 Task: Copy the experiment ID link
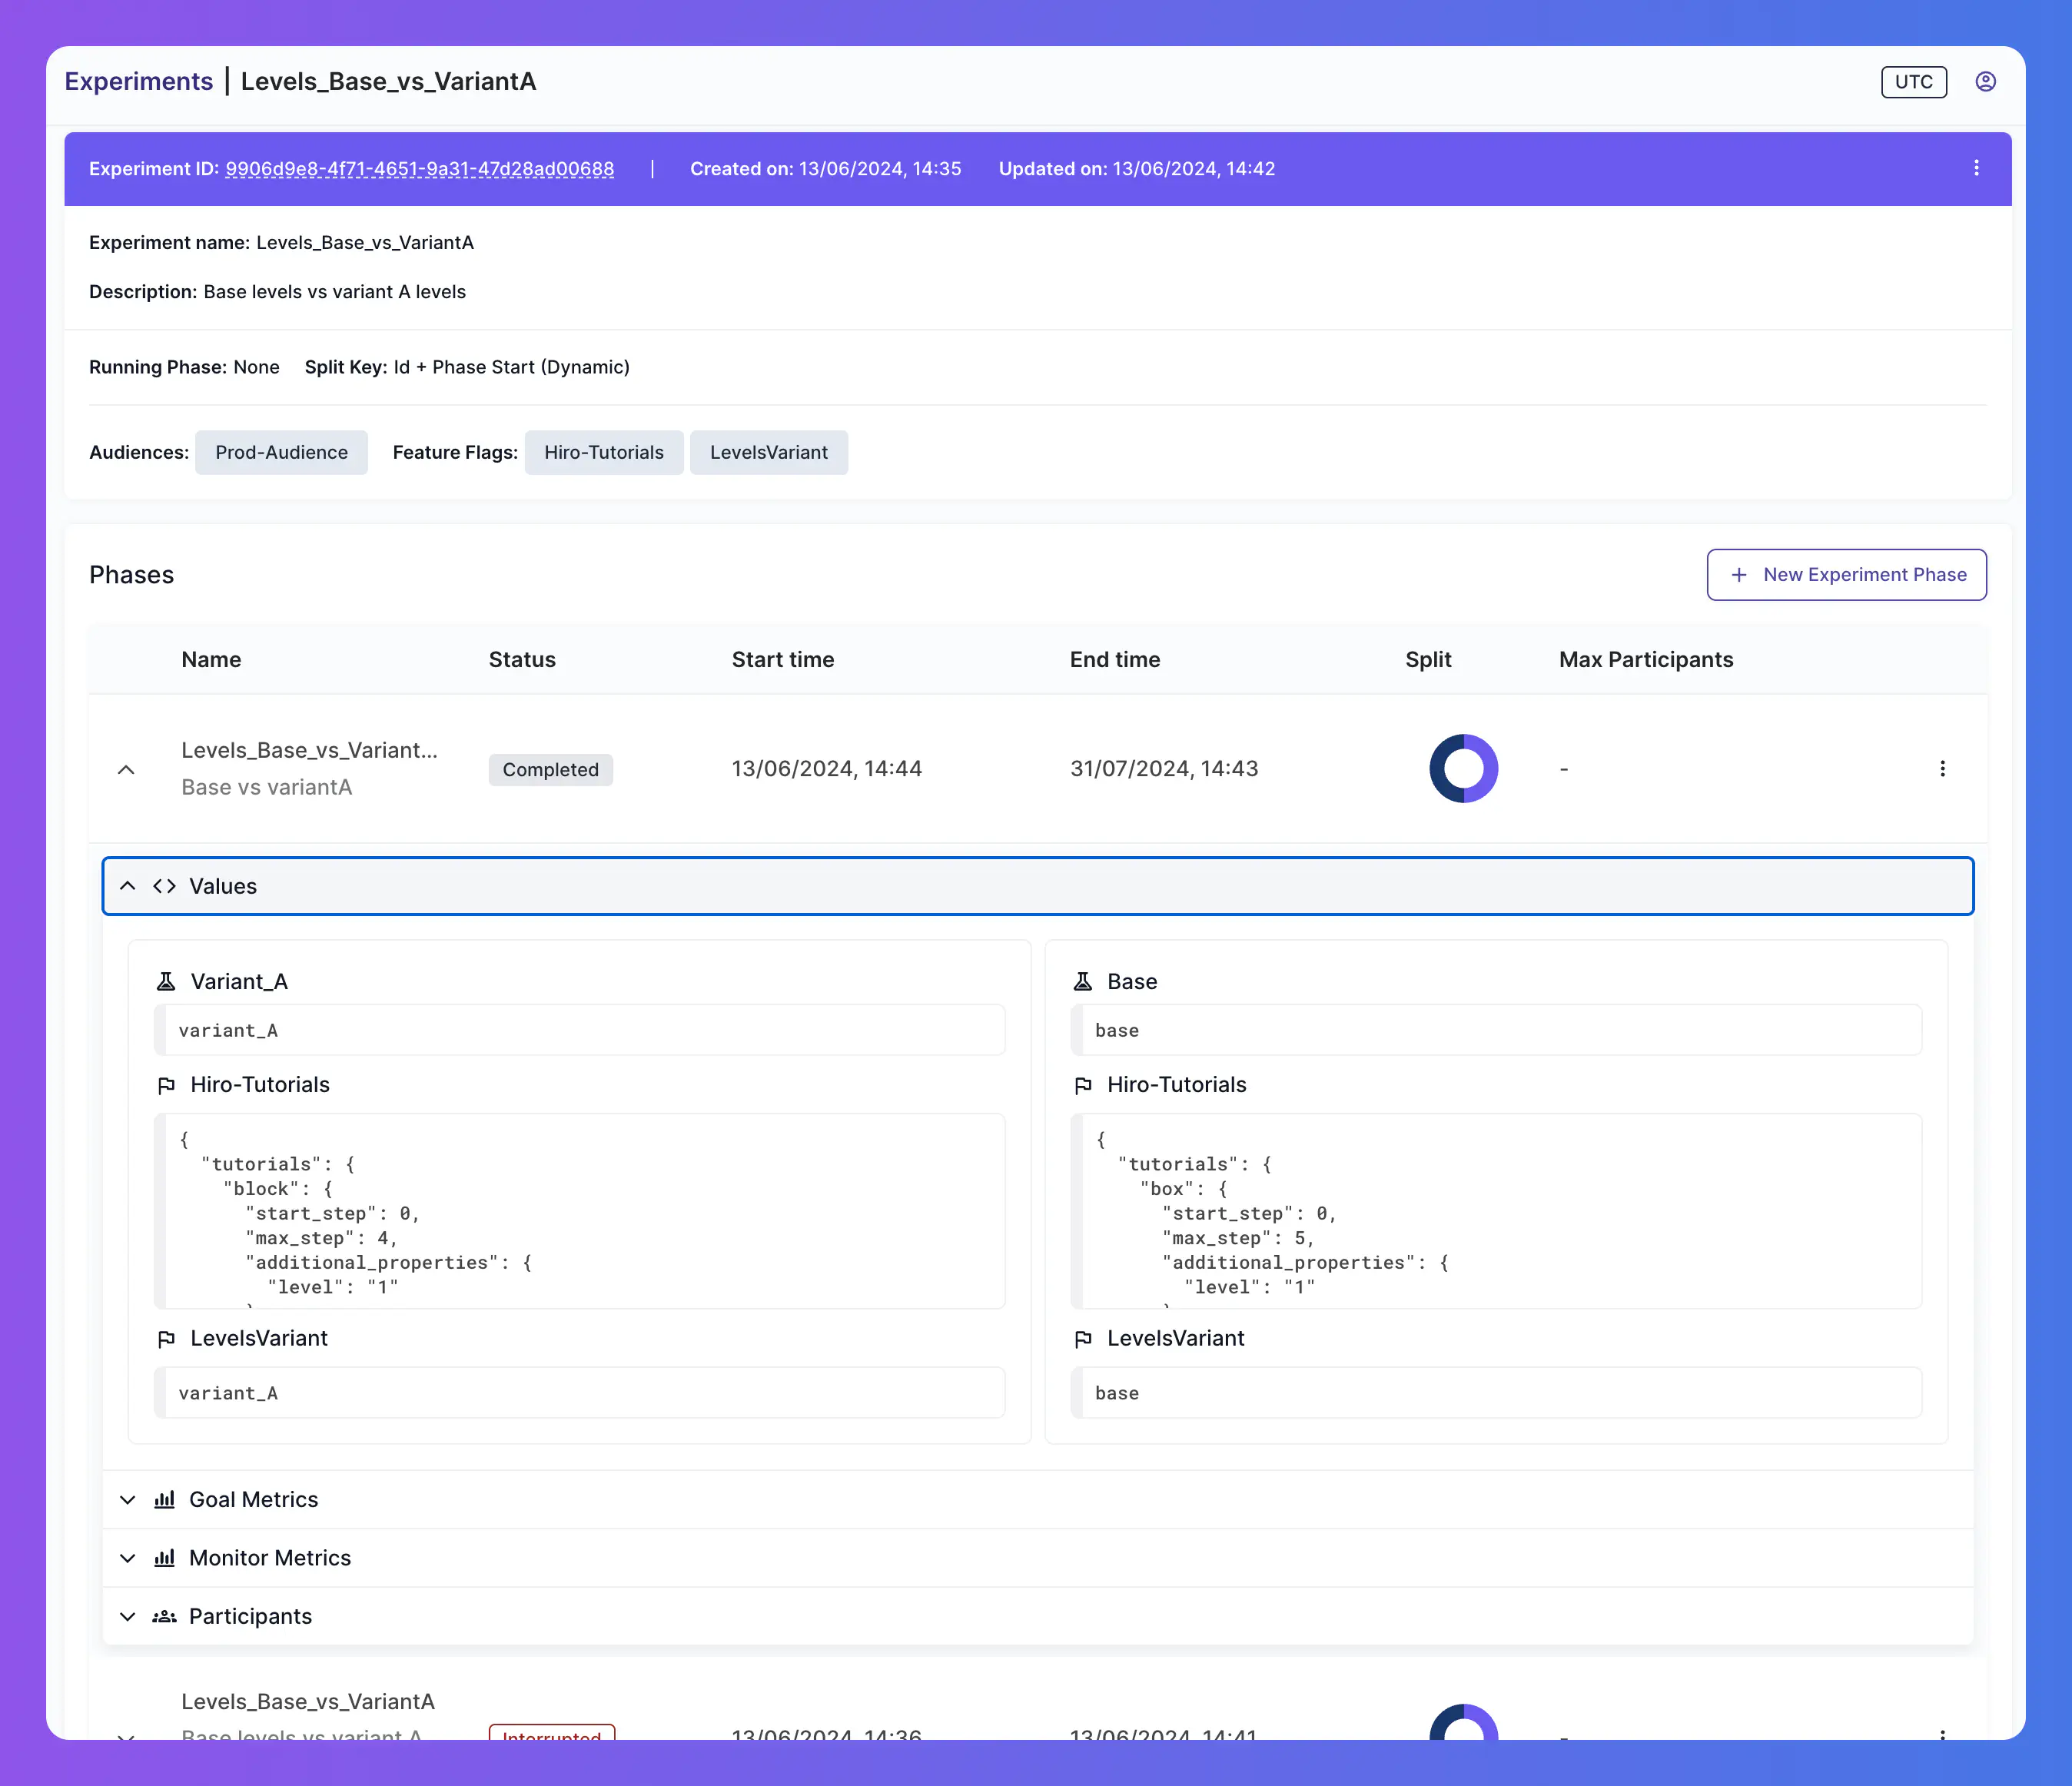(x=420, y=169)
